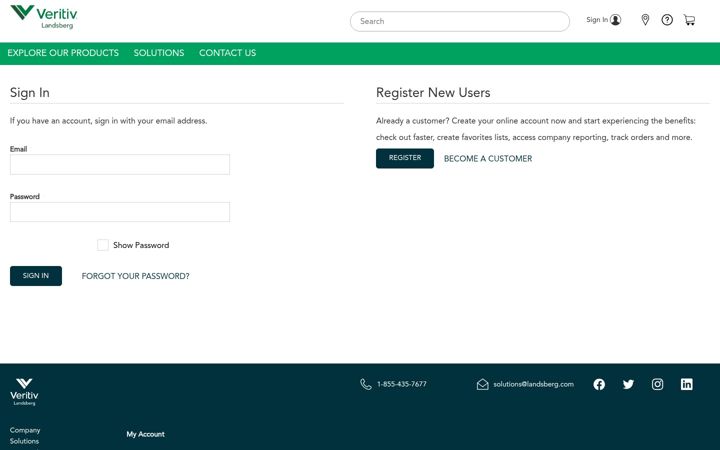Tick the Show Password checkbox
Image resolution: width=720 pixels, height=450 pixels.
tap(103, 245)
